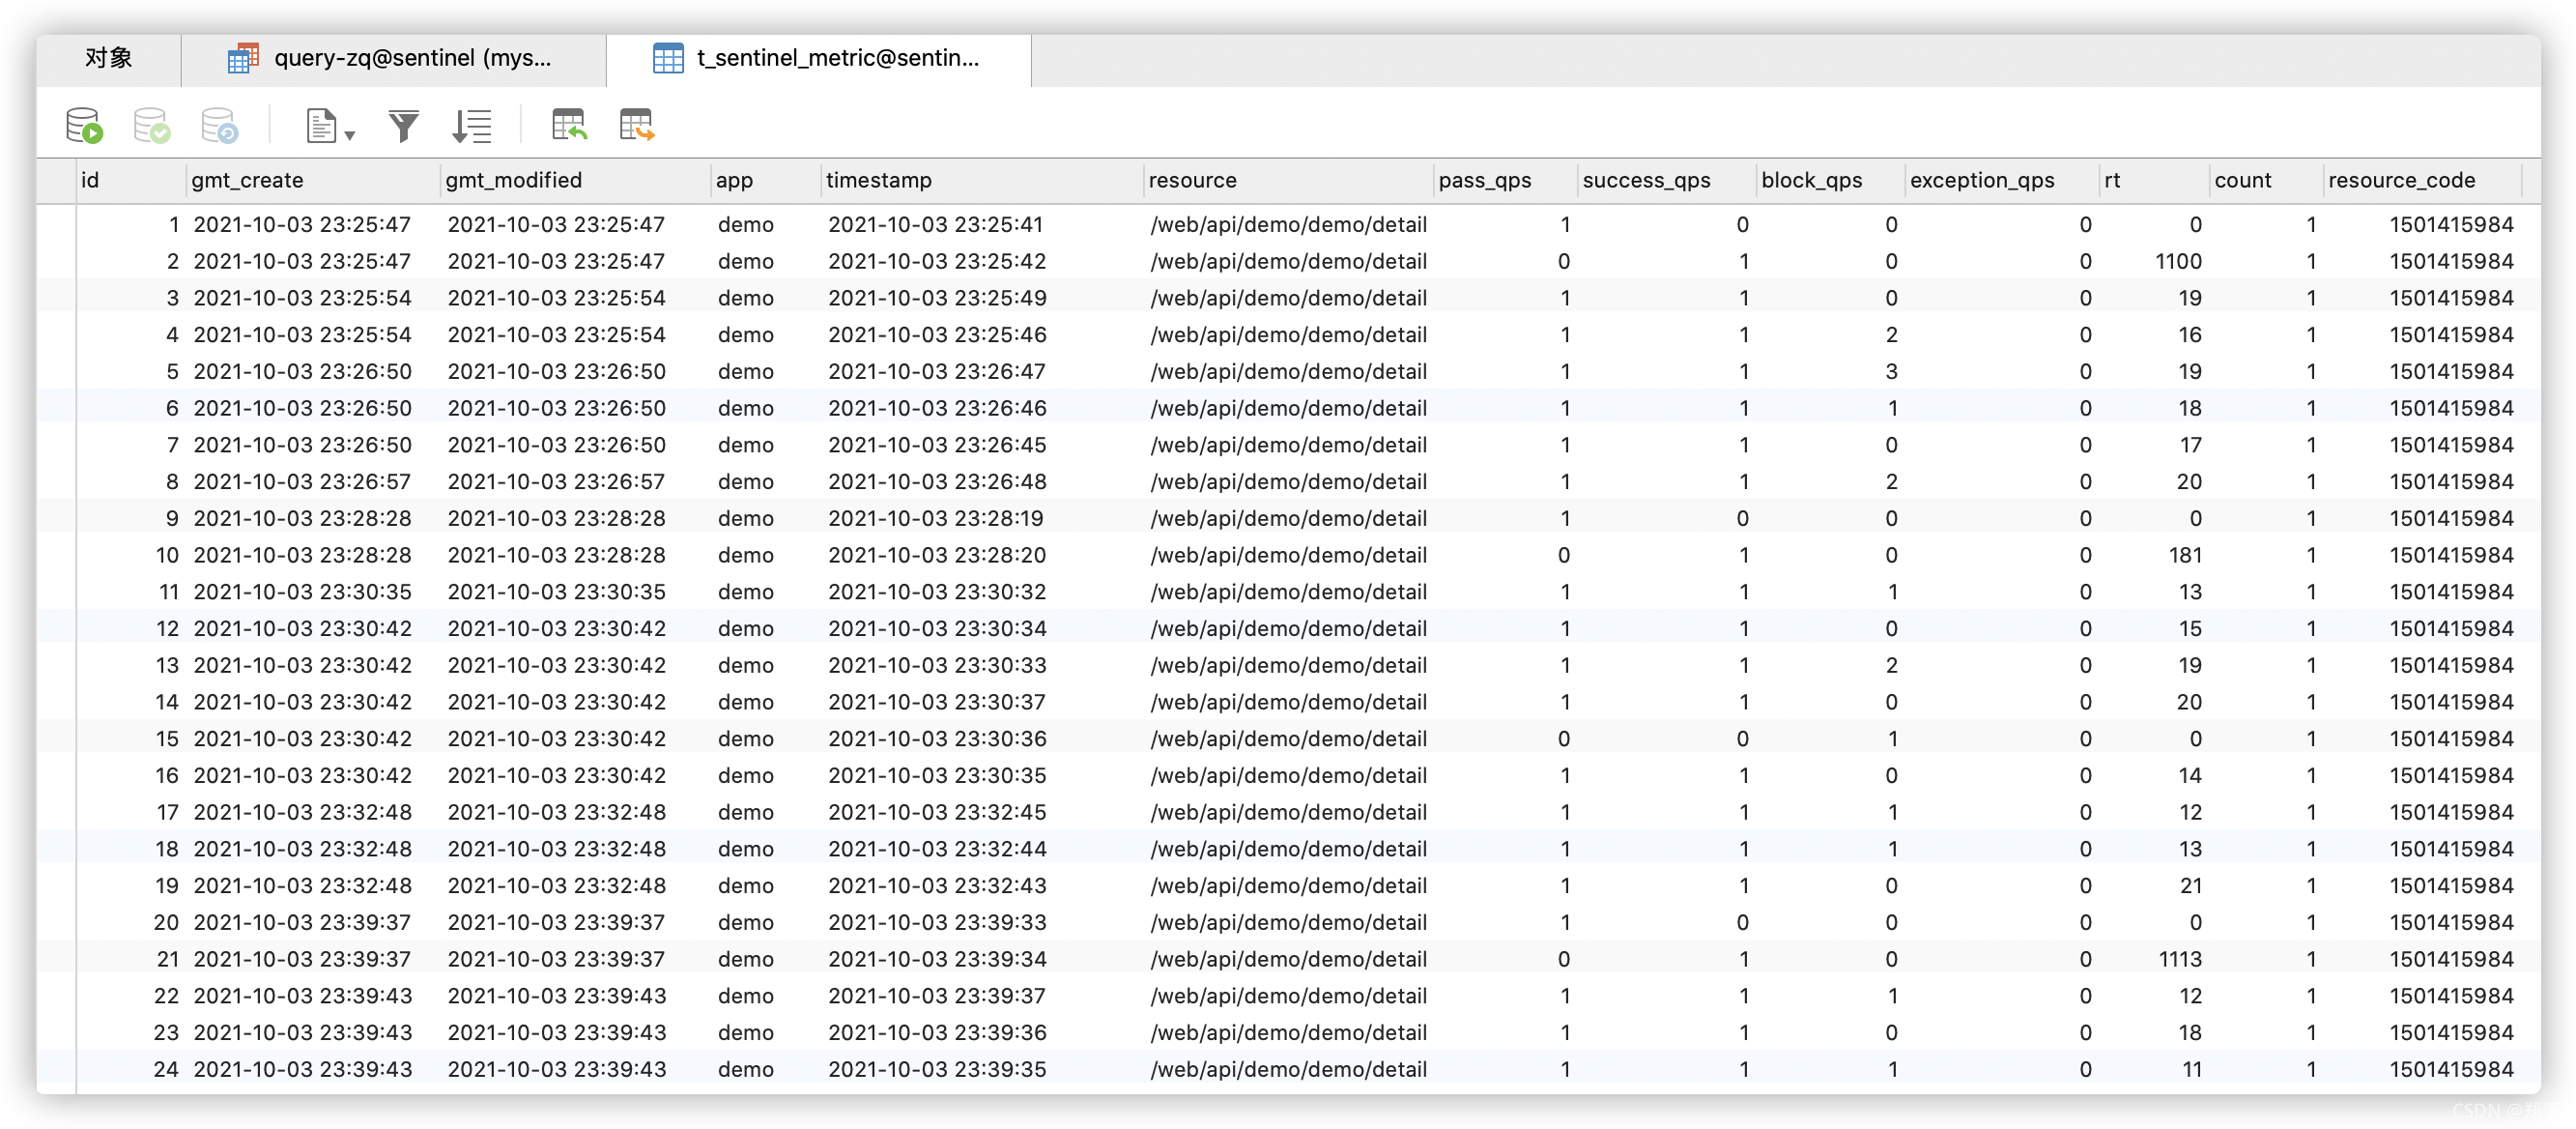Open the text/memo view icon
This screenshot has height=1129, width=2576.
coord(321,126)
